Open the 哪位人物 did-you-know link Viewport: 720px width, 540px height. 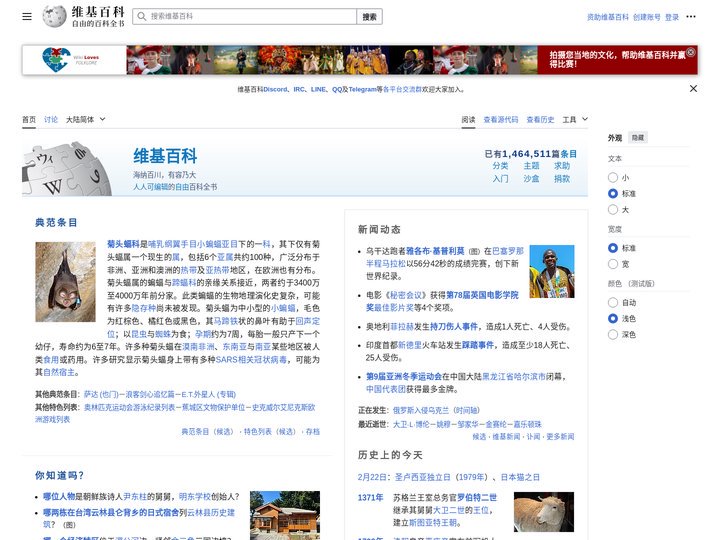click(59, 496)
